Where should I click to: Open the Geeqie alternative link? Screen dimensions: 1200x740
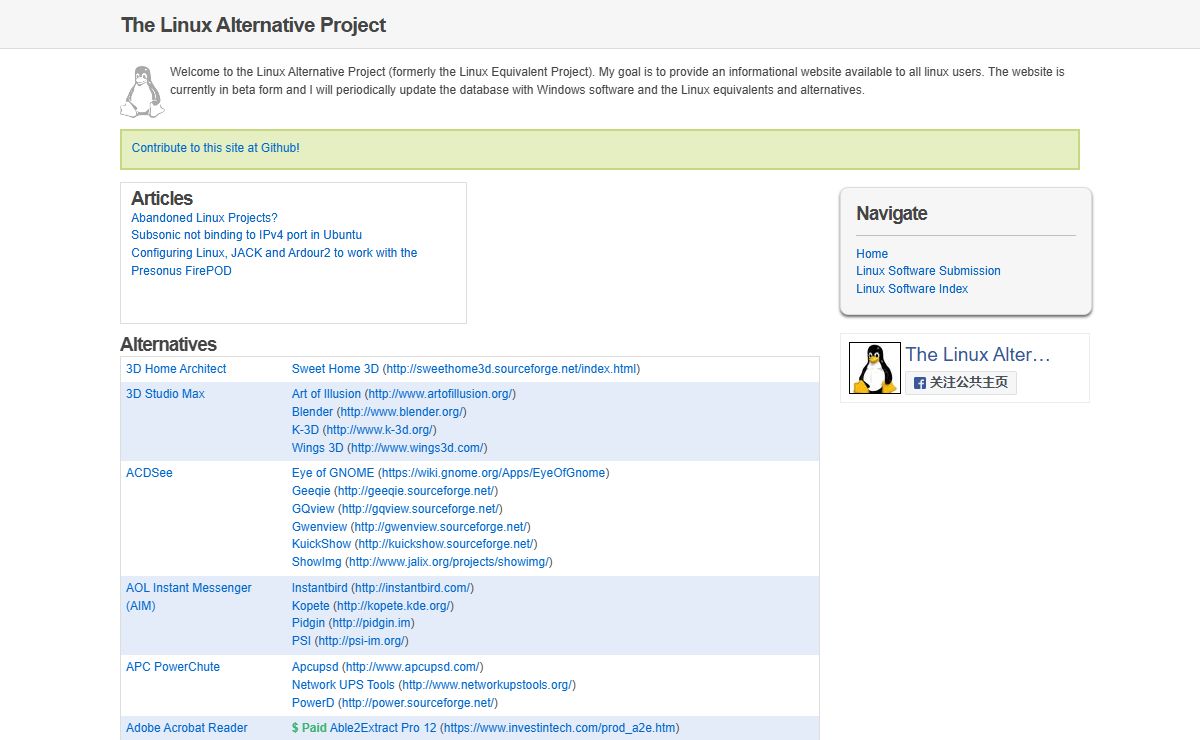(x=311, y=491)
